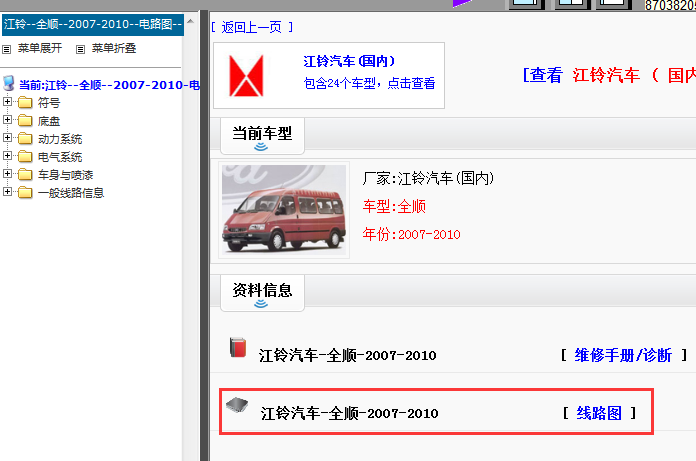Screen dimensions: 696x461
Task: Open the 动力系统 folder icon
Action: point(25,139)
